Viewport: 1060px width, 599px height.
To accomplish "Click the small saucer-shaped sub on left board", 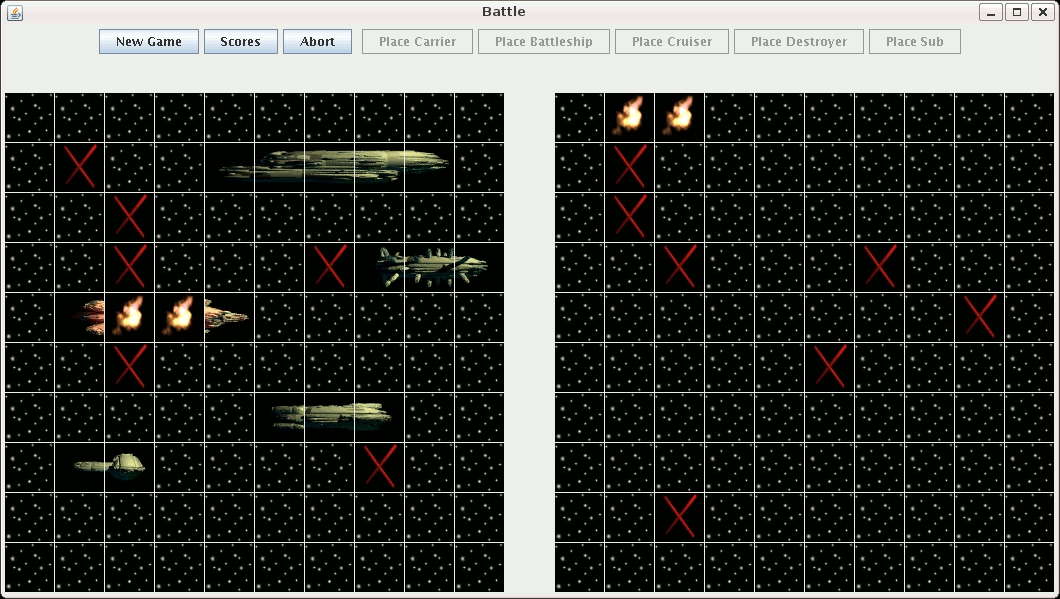I will 110,466.
